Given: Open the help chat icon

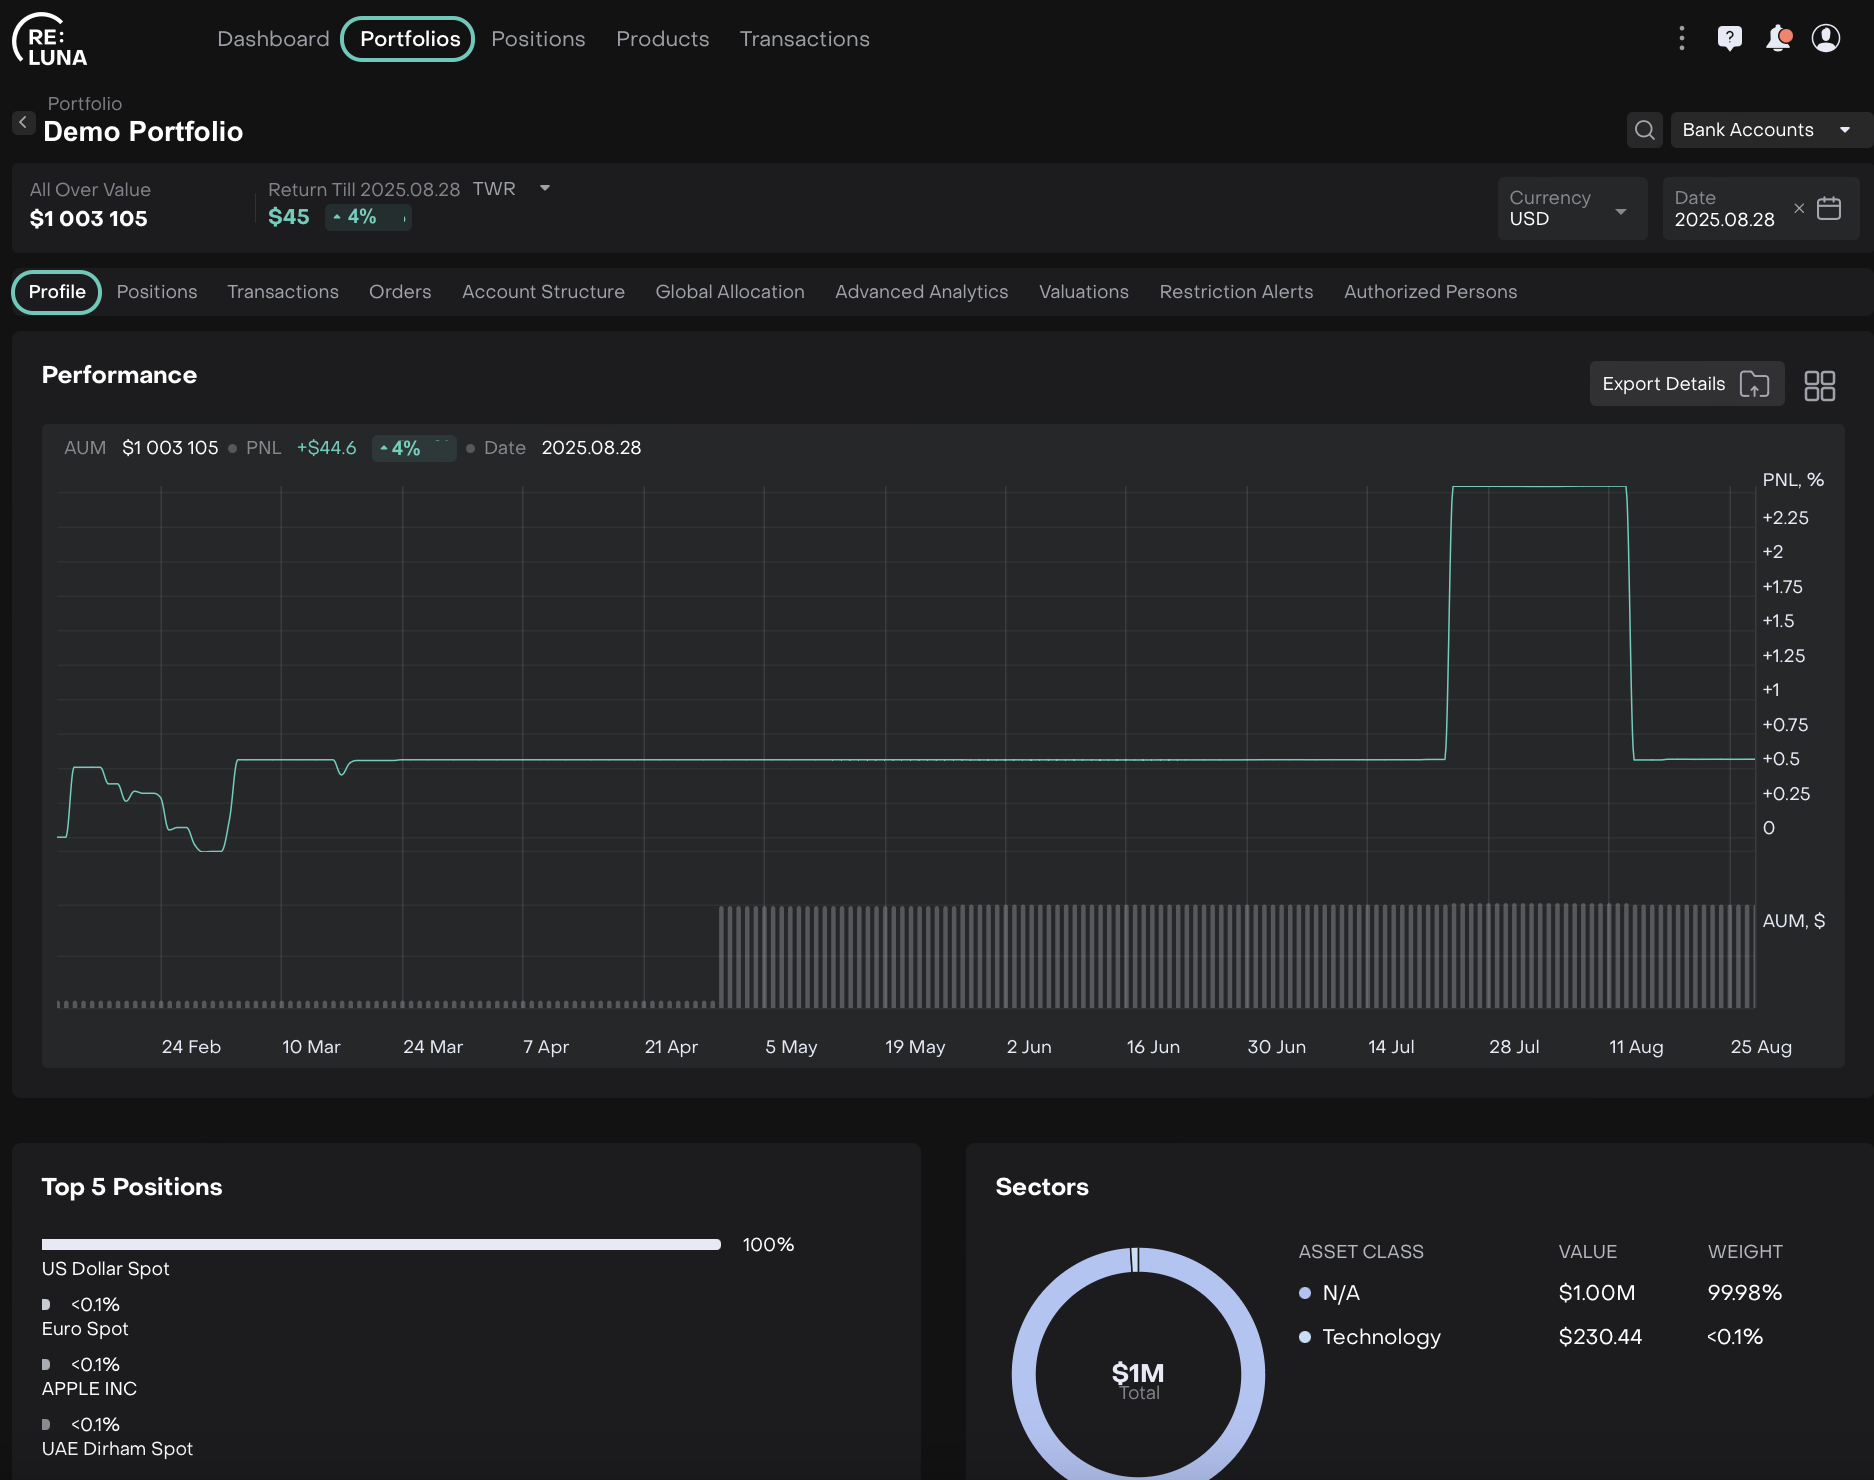Looking at the screenshot, I should pos(1729,39).
